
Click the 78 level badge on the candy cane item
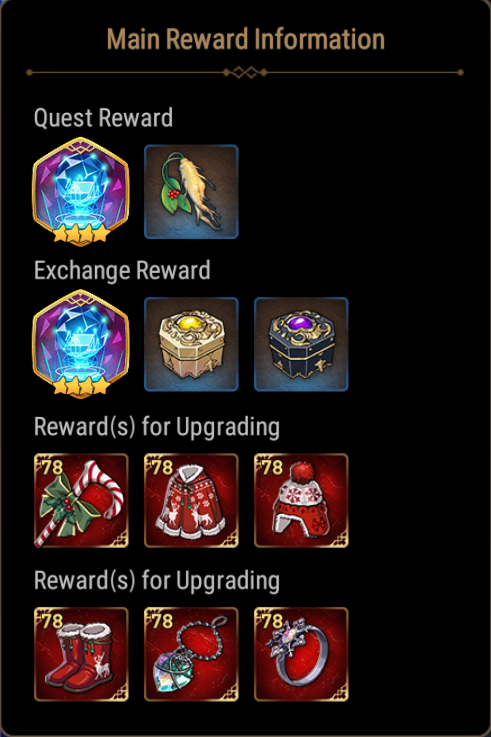[51, 467]
